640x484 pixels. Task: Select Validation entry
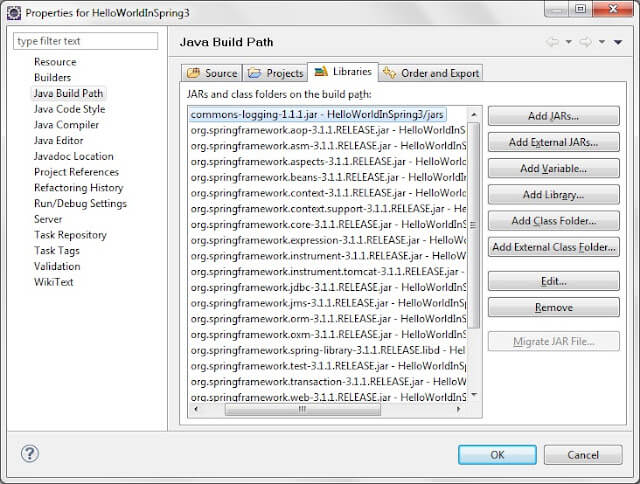pos(57,266)
